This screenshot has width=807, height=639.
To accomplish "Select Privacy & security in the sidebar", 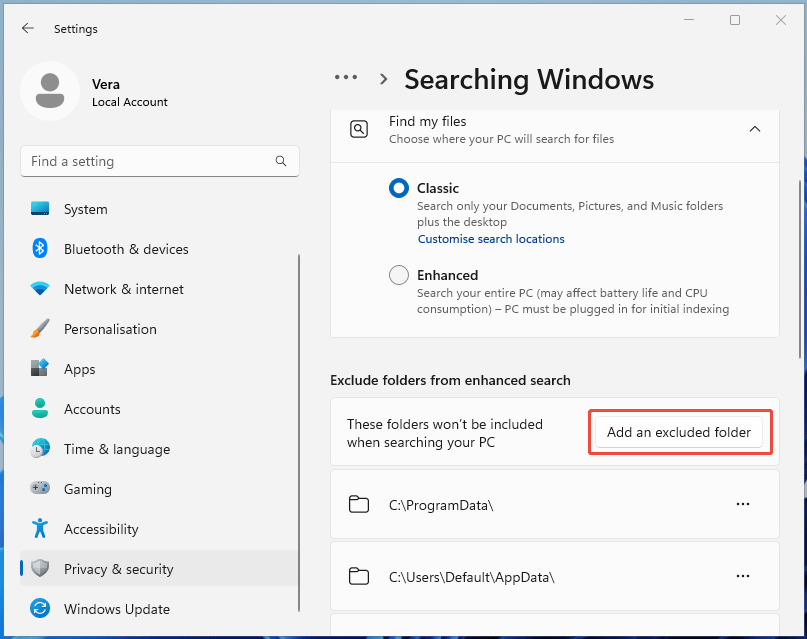I will [120, 569].
